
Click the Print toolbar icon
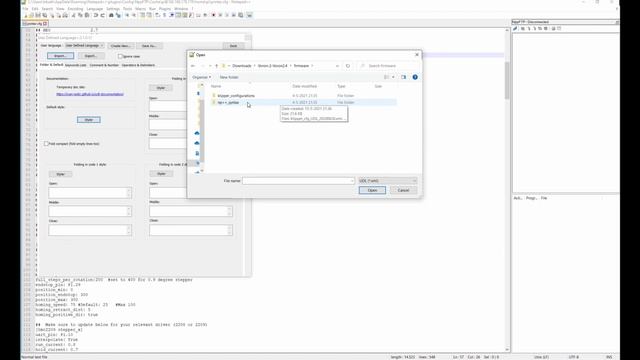65,15
